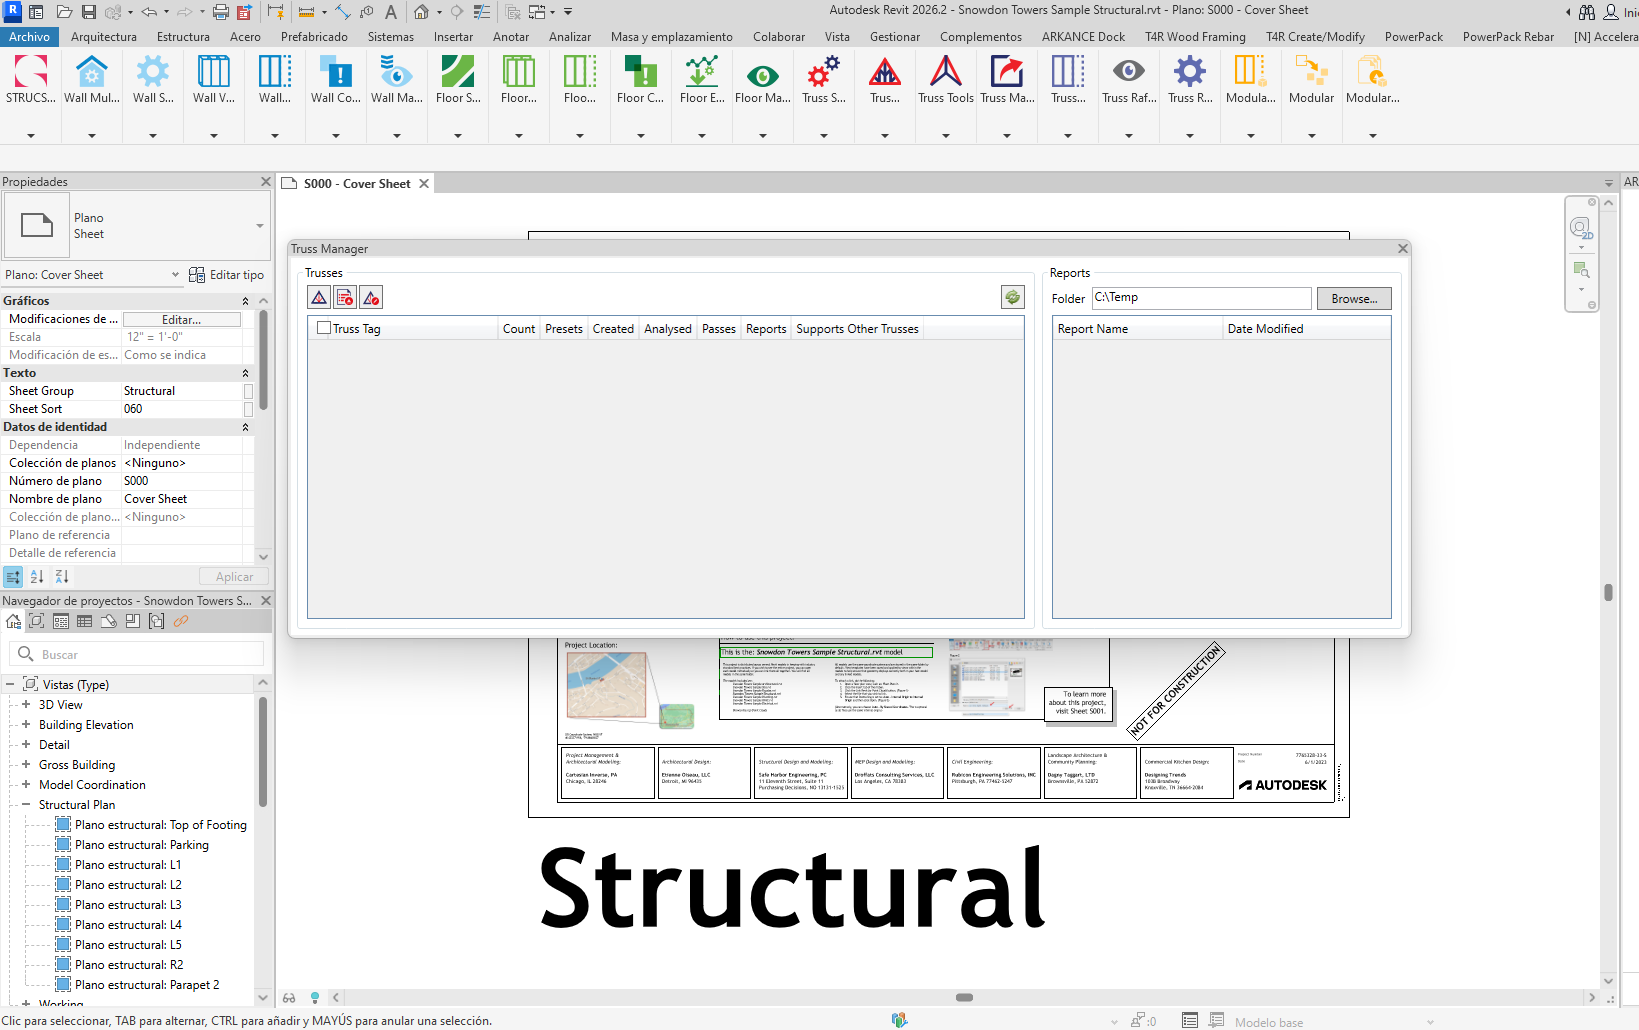Viewport: 1639px width, 1030px height.
Task: Switch to the Anotar ribbon tab
Action: click(510, 37)
